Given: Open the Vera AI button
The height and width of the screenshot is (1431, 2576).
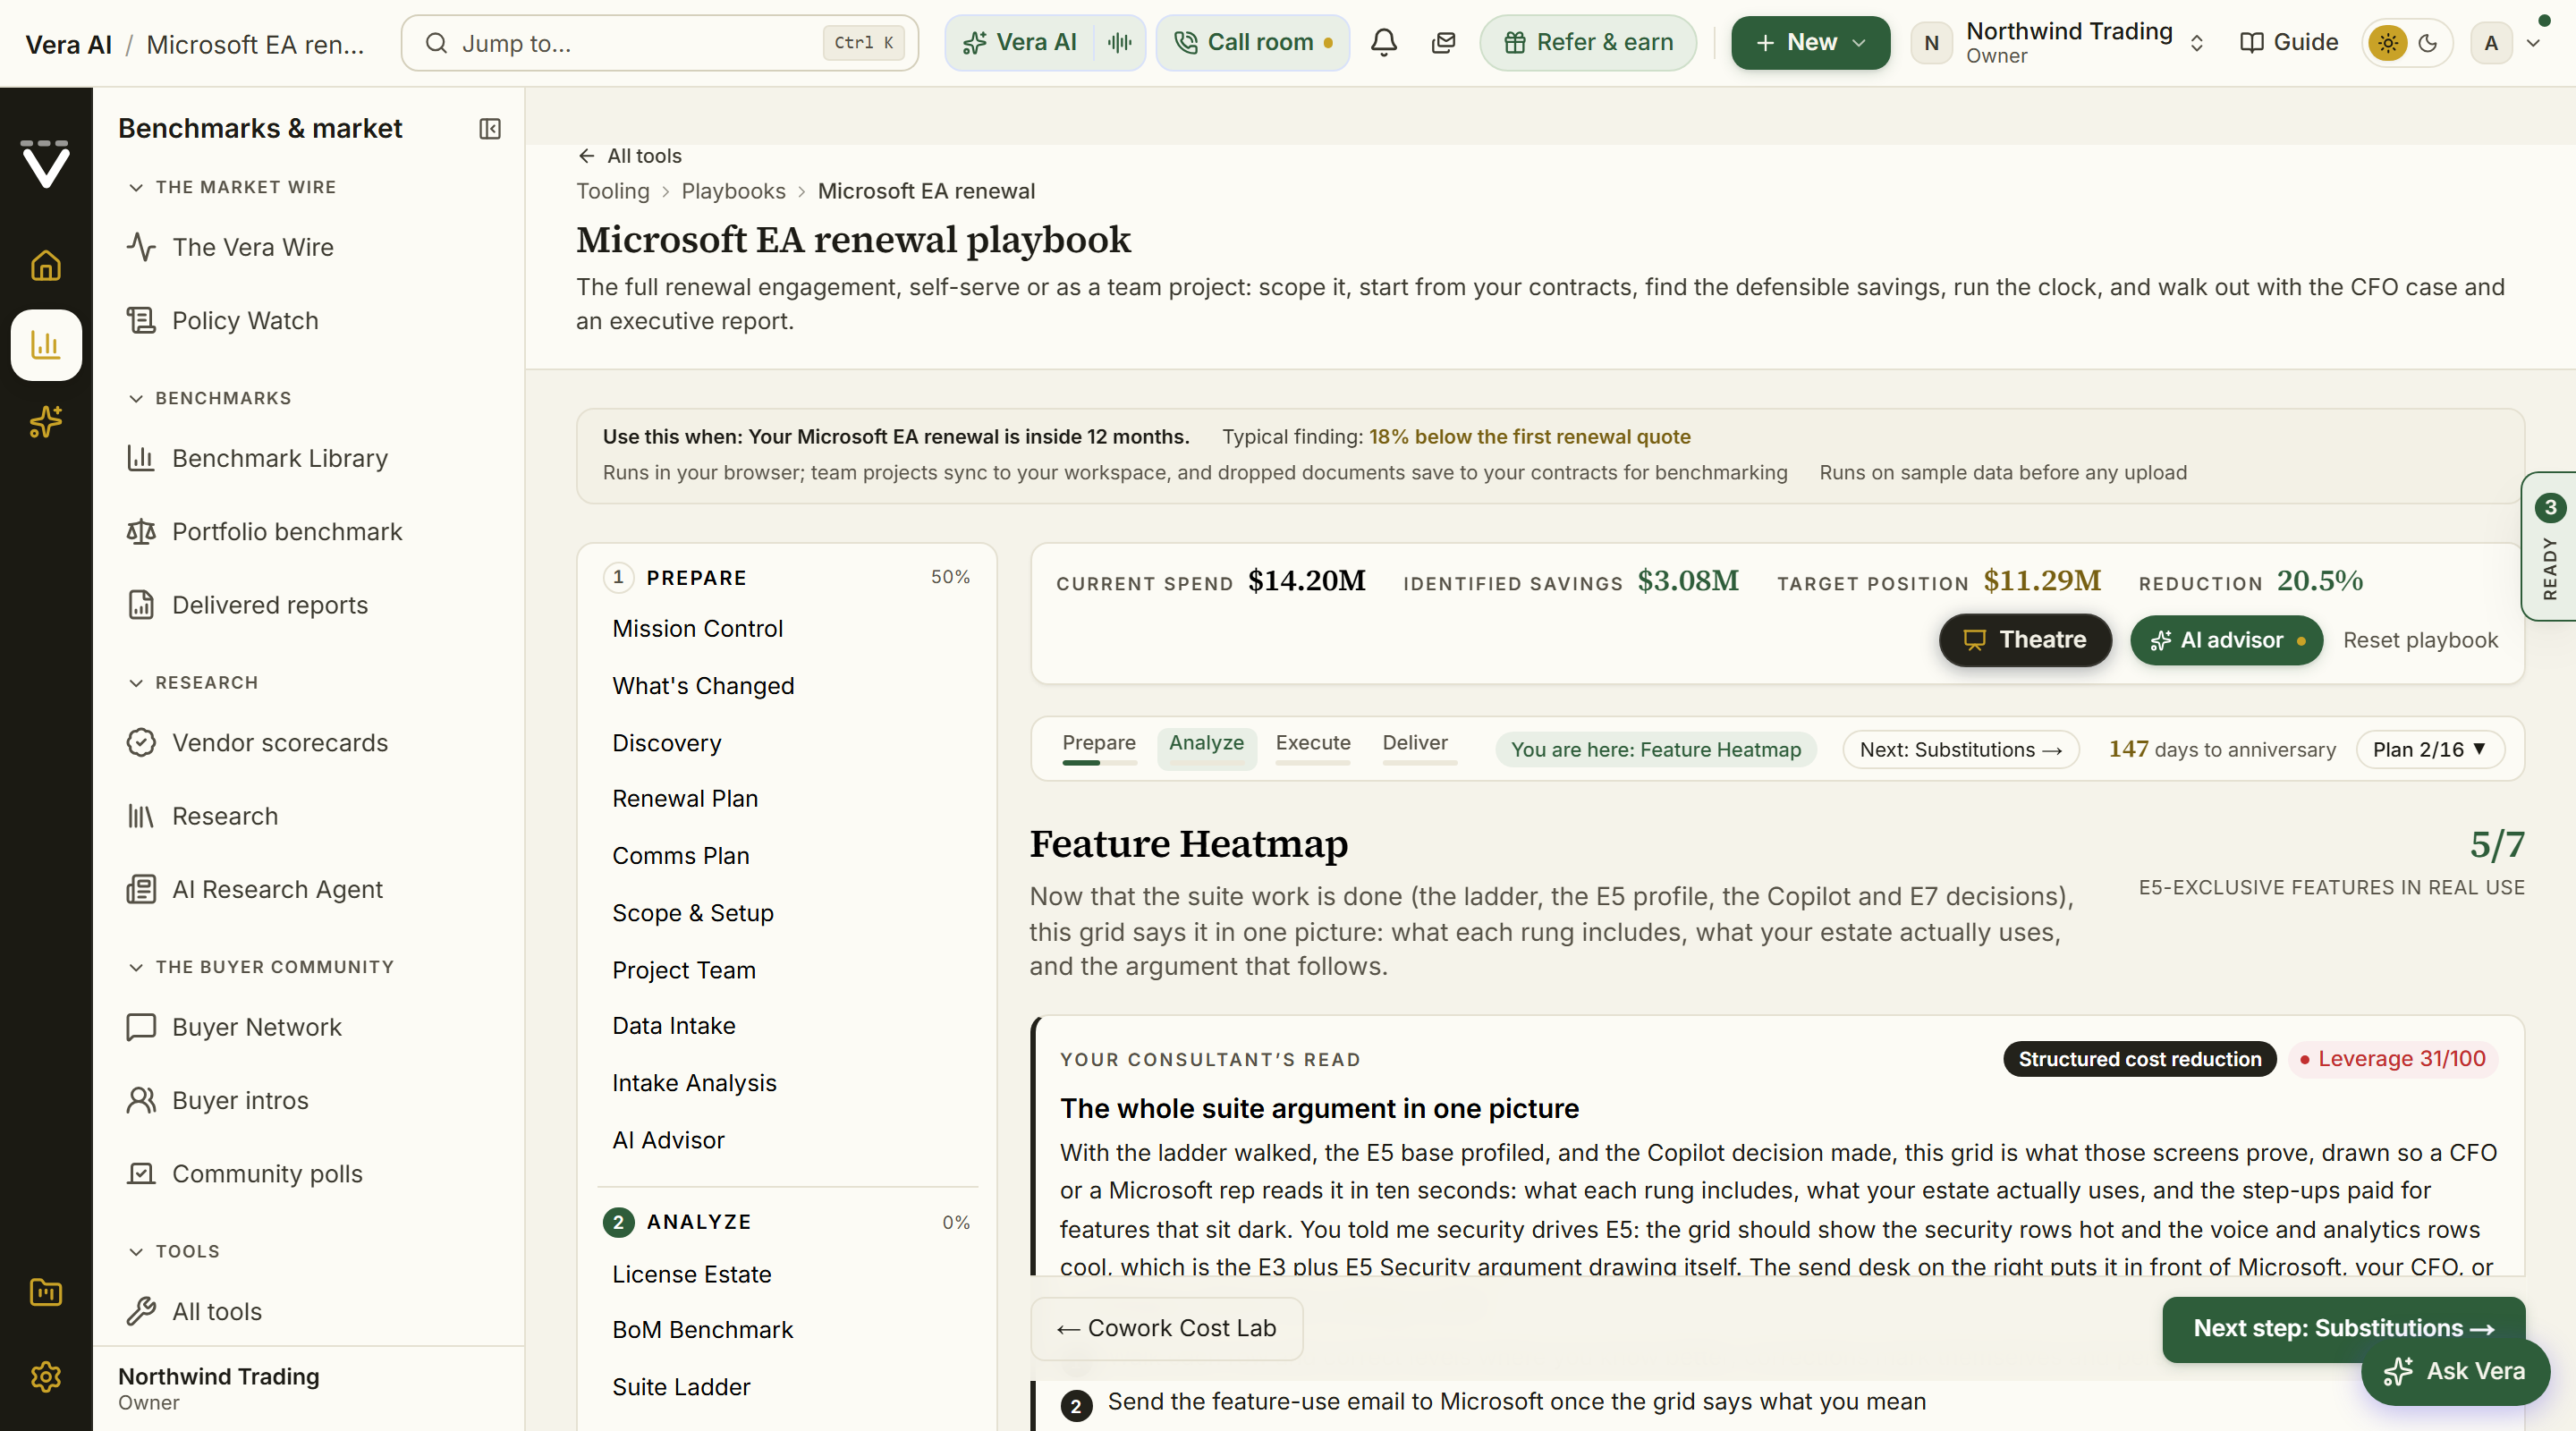Looking at the screenshot, I should (x=1020, y=43).
